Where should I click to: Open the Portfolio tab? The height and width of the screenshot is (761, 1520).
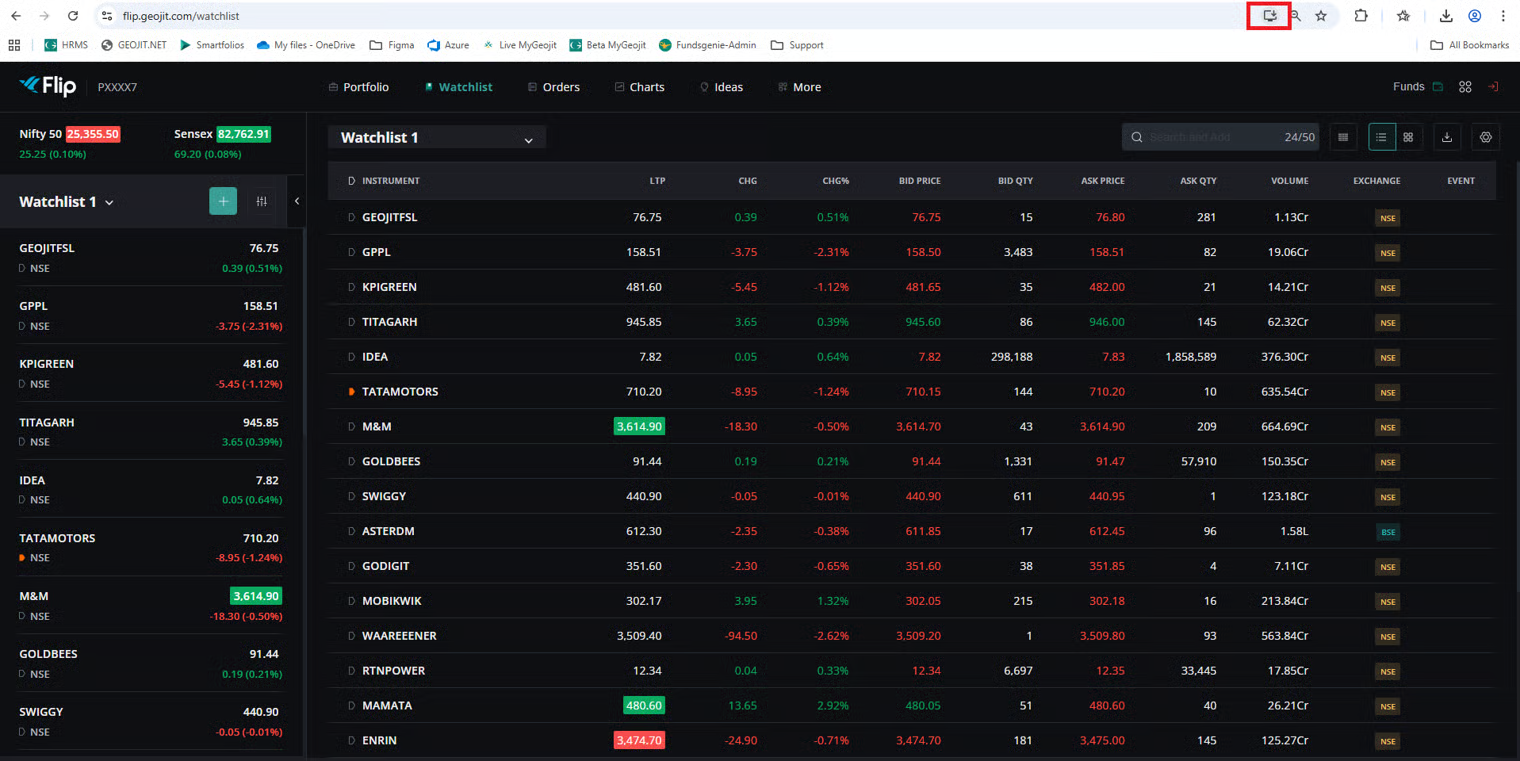click(359, 87)
